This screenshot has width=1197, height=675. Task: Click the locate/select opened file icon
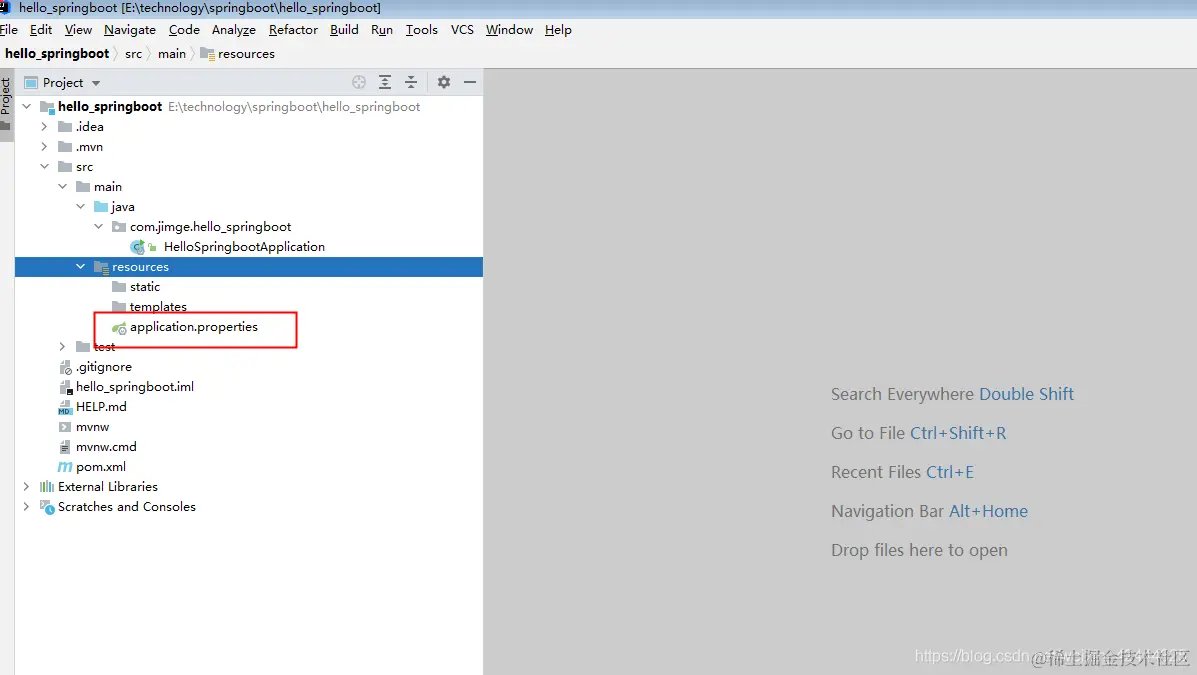359,82
